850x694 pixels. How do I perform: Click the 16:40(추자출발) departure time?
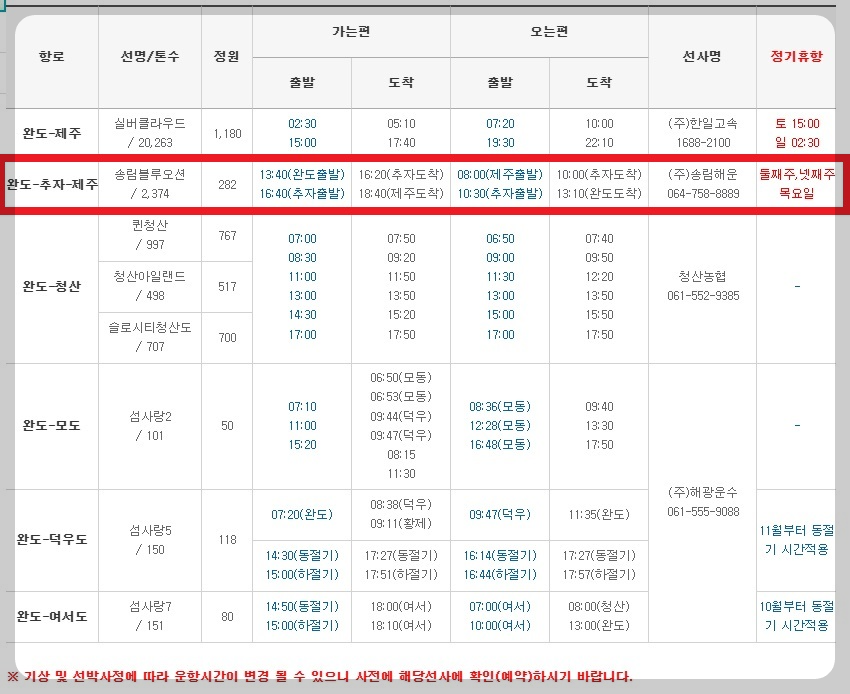pos(302,194)
